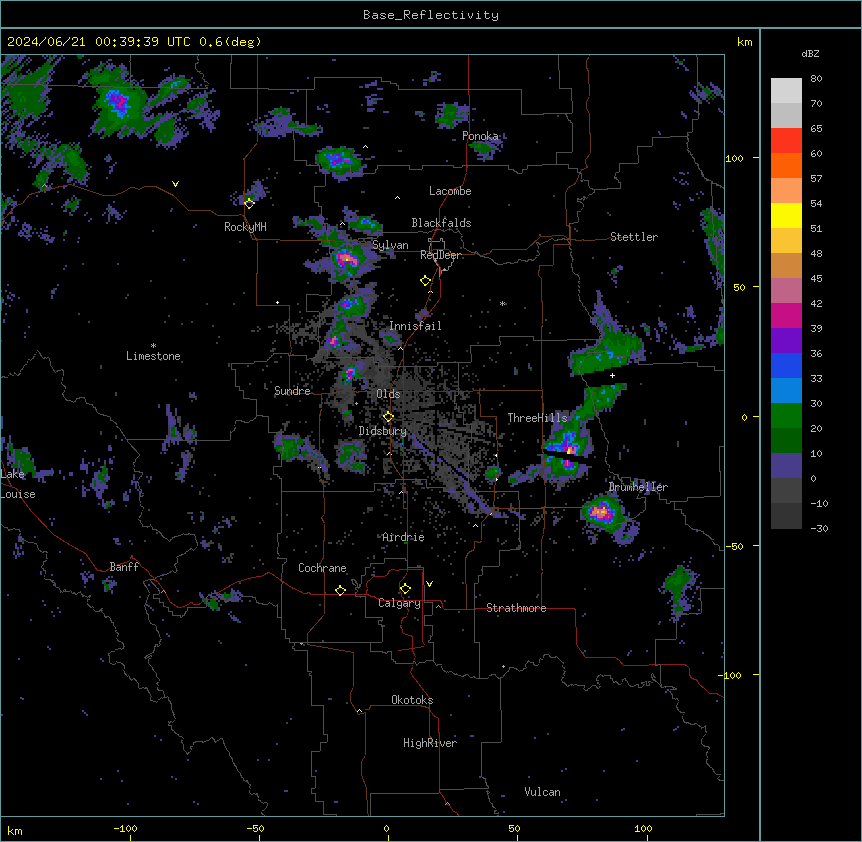862x842 pixels.
Task: Select the violet 36–39 dBZ legend swatch
Action: 786,341
